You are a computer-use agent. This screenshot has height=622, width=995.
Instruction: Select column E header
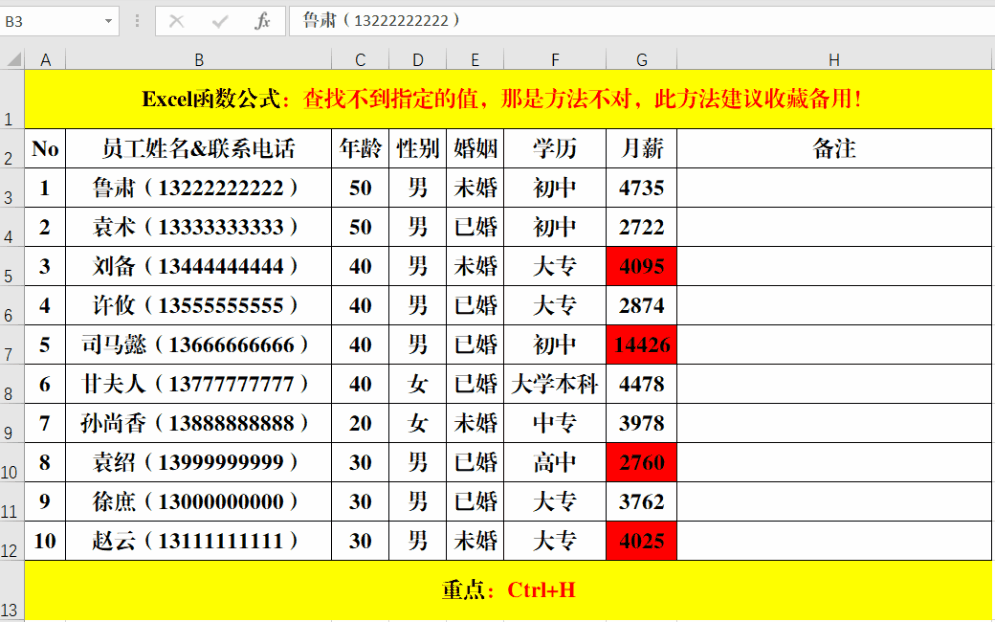475,60
